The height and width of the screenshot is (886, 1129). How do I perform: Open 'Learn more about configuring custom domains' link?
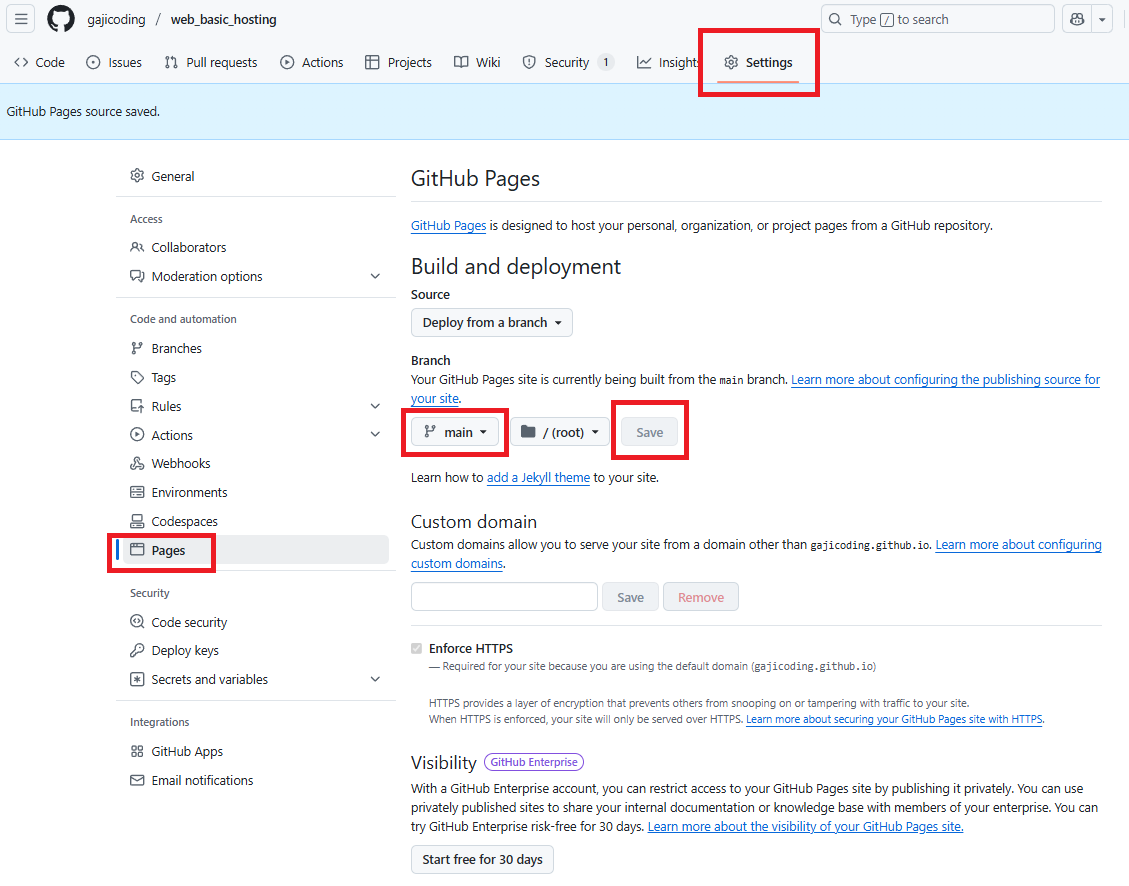click(x=1018, y=545)
